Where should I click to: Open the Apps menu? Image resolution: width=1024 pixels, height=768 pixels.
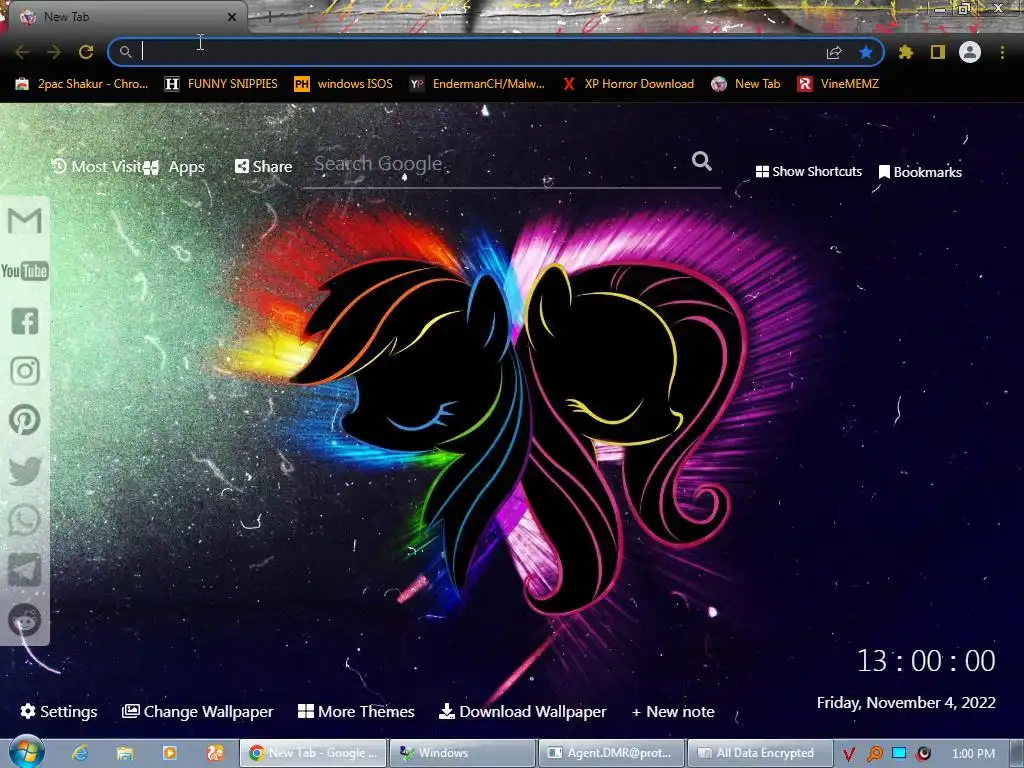coord(176,167)
